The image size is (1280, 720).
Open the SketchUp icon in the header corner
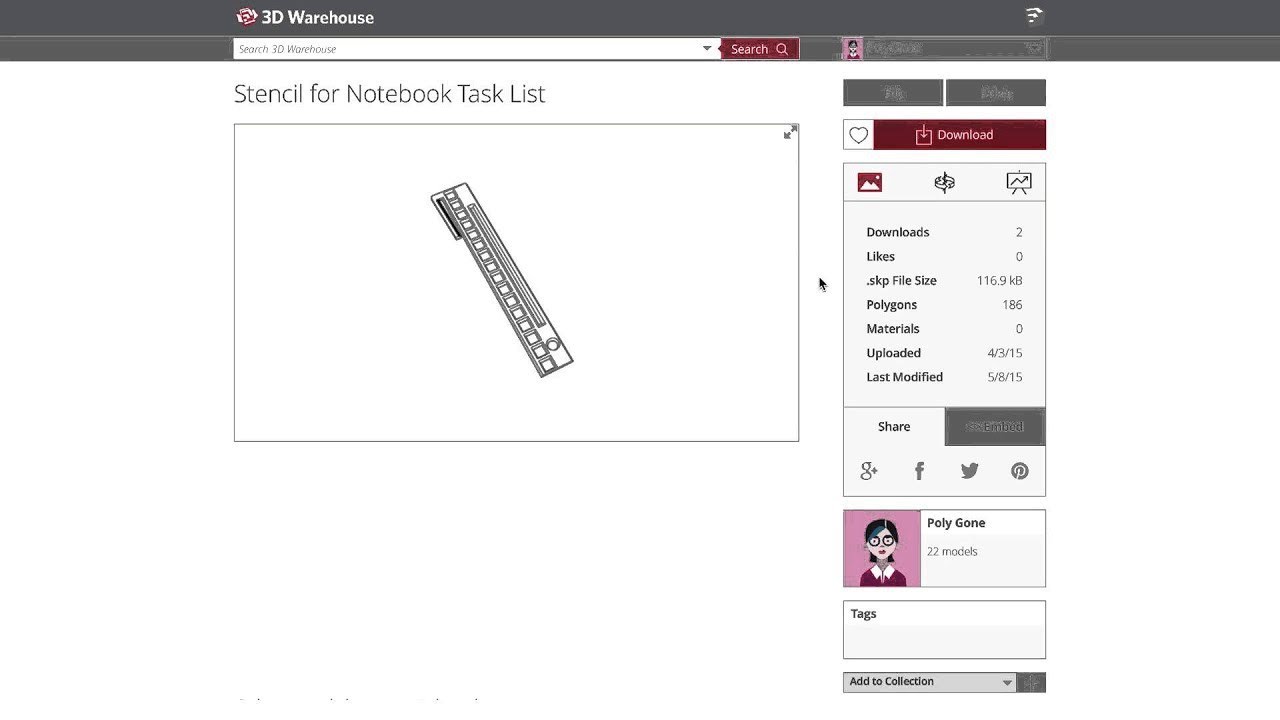(x=1034, y=16)
